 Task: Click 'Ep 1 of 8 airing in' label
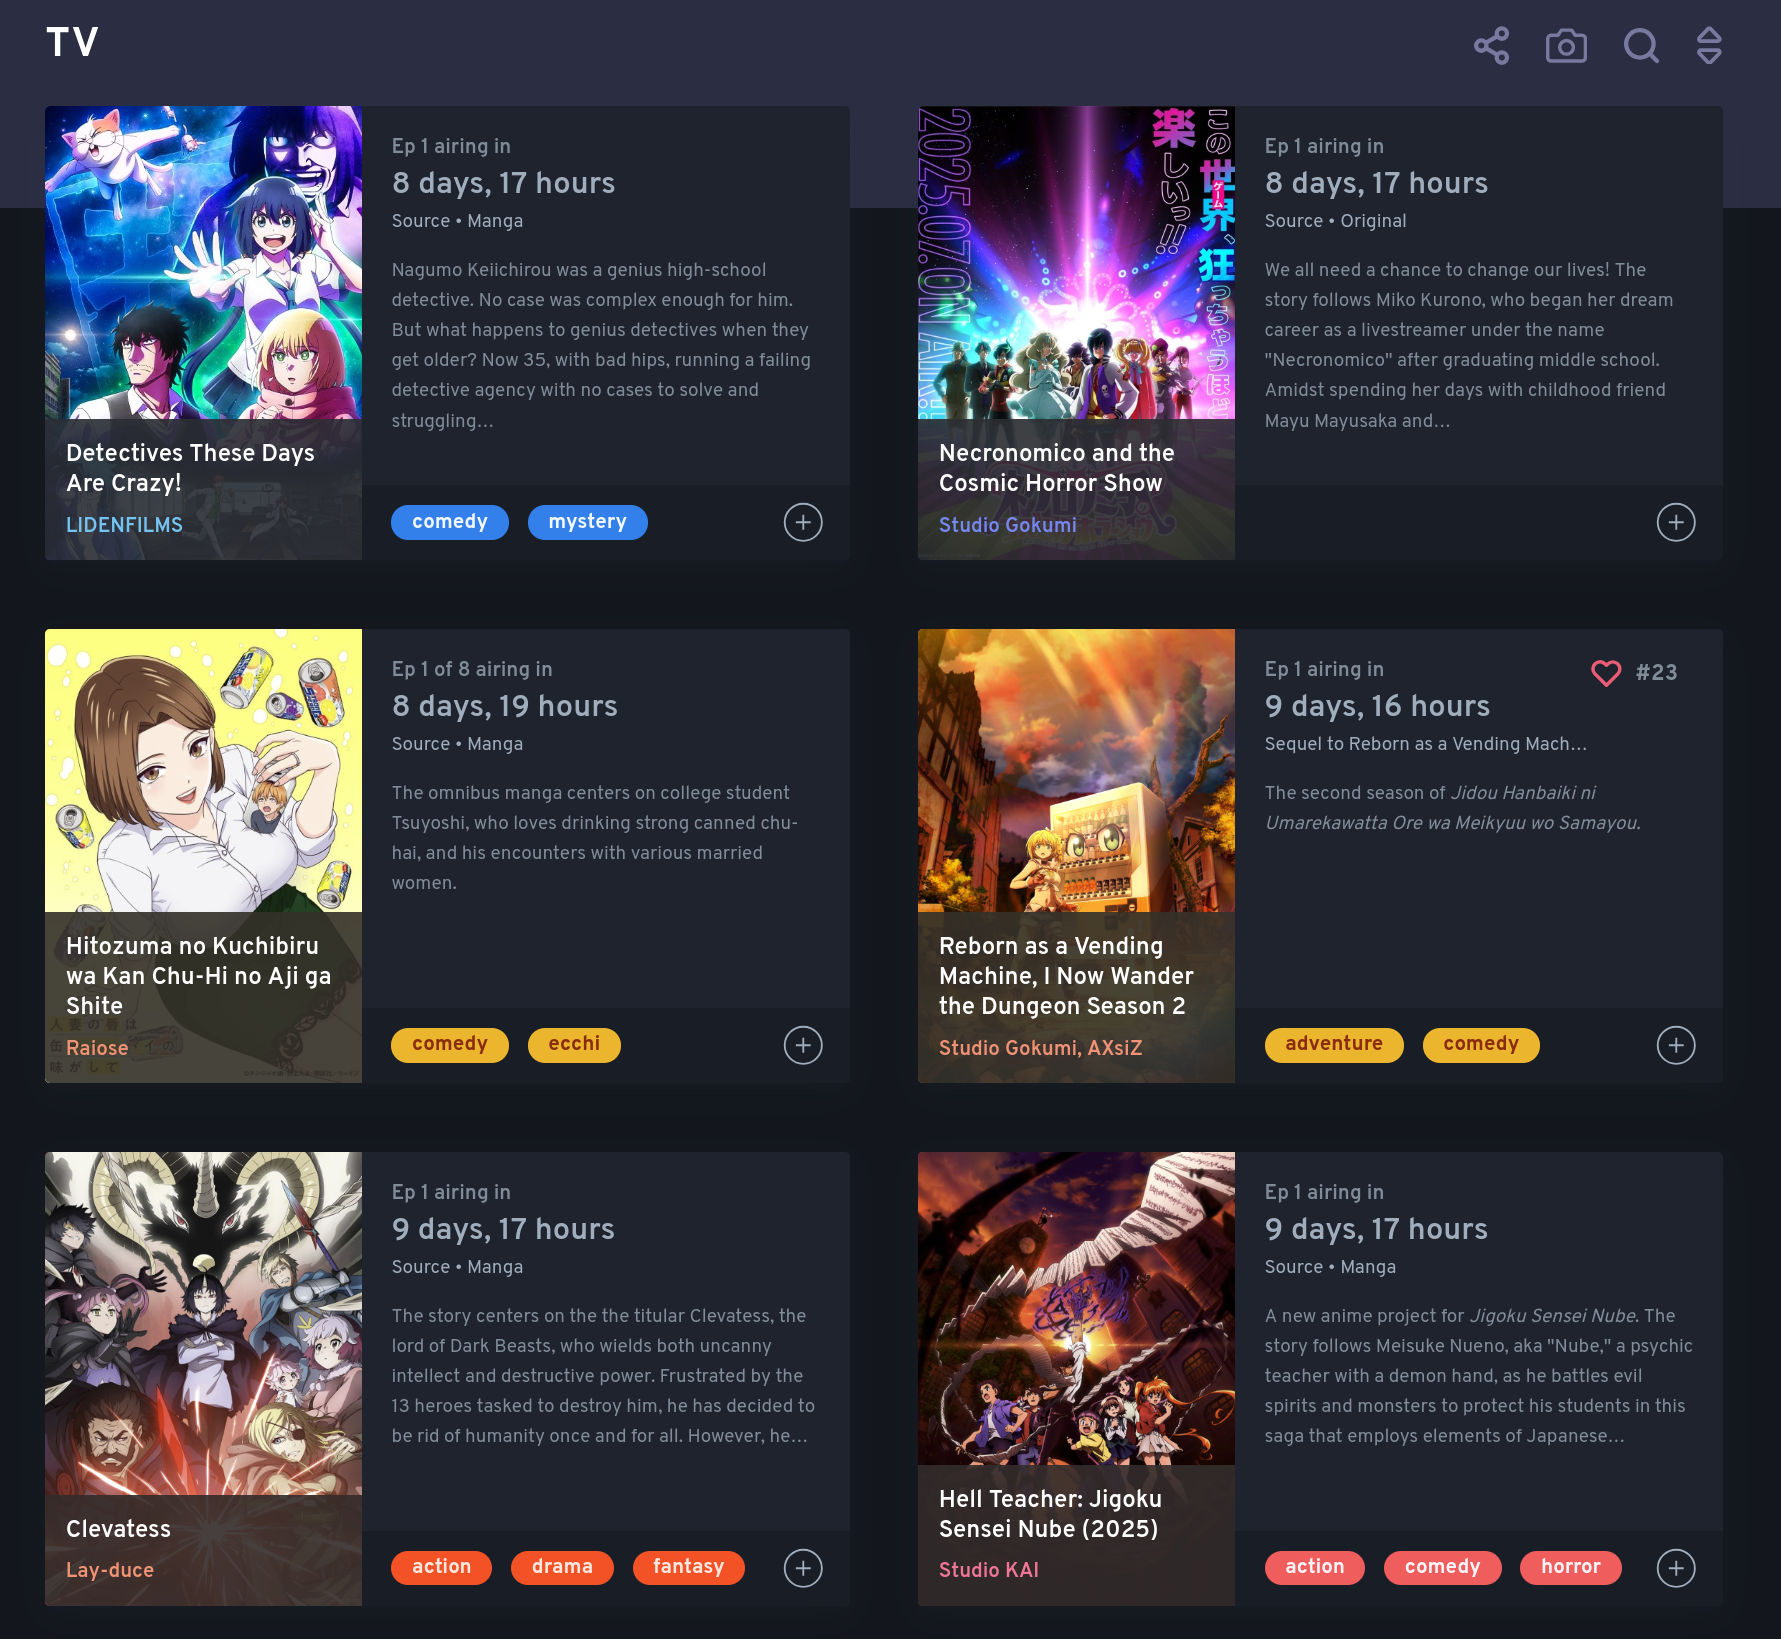471,669
